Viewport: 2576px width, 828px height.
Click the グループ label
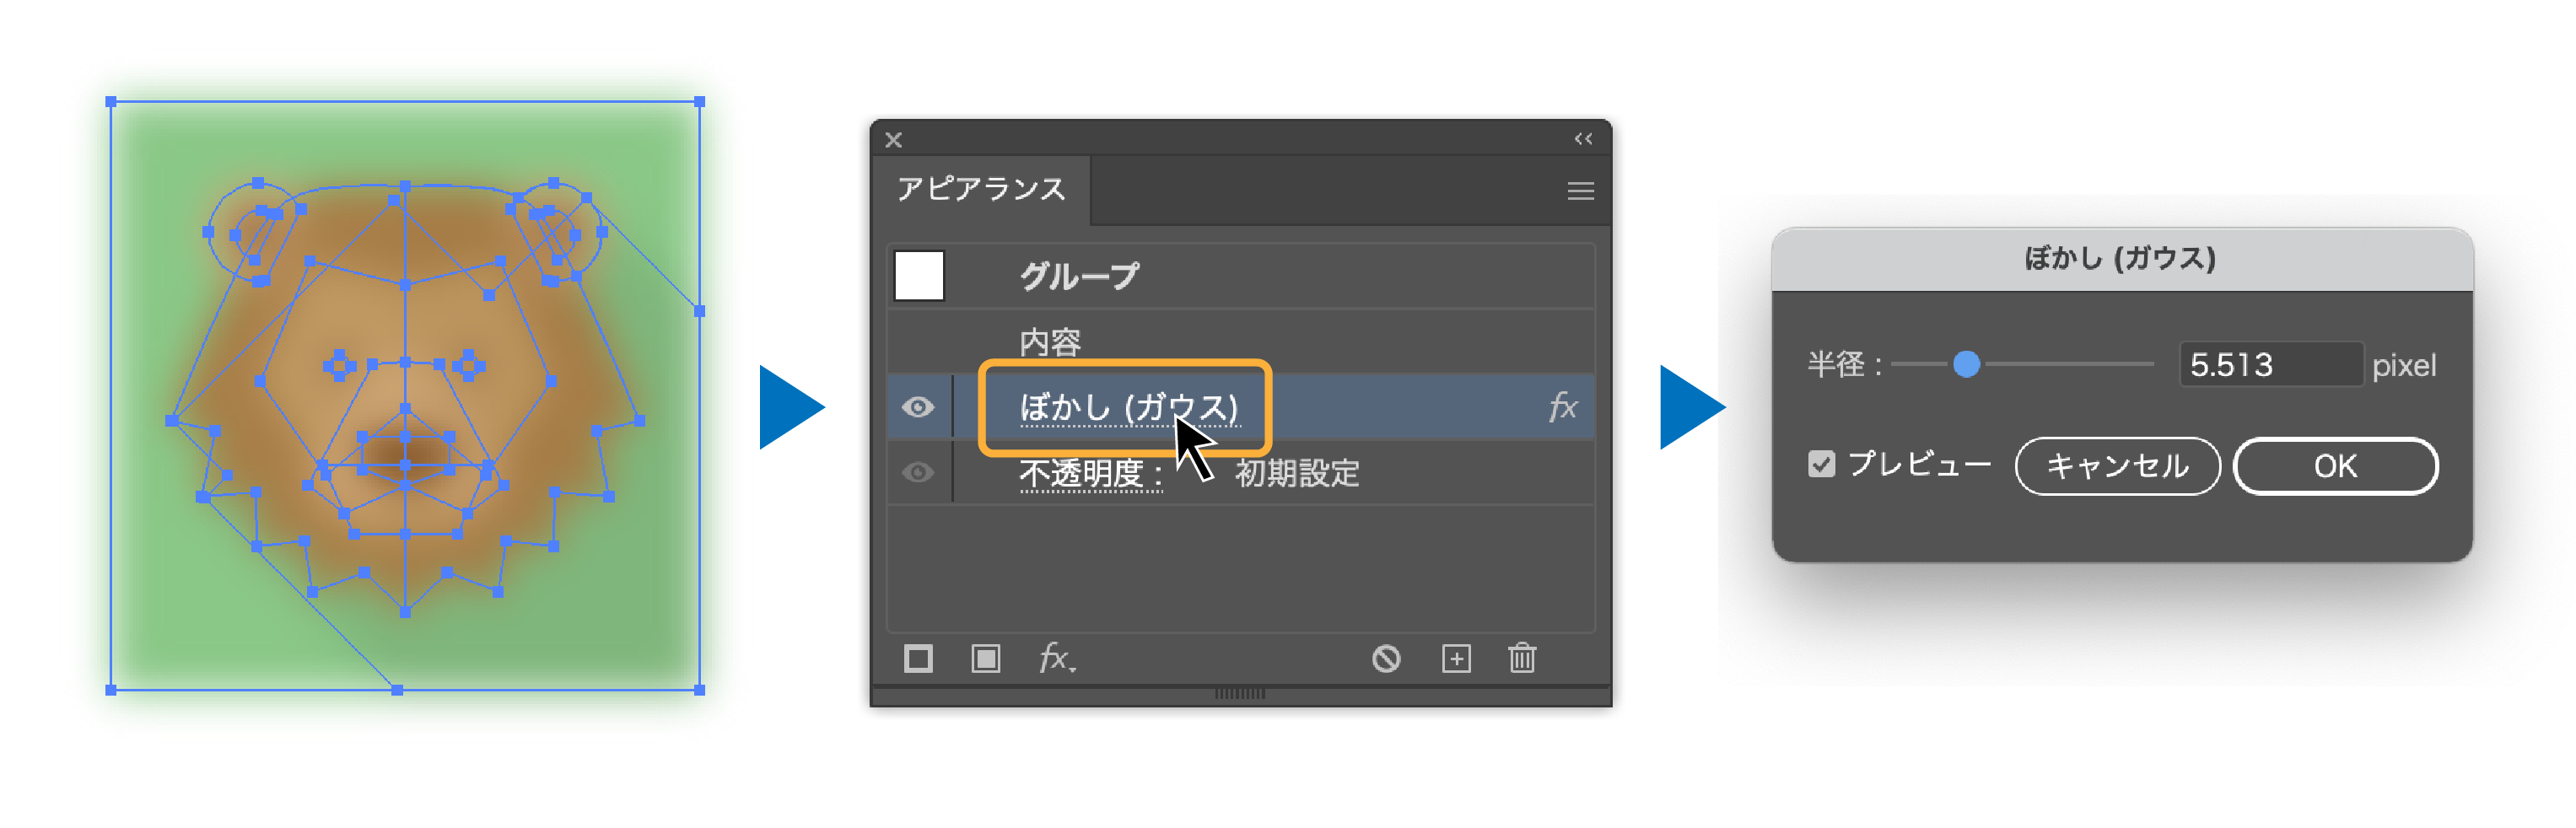coord(1079,276)
